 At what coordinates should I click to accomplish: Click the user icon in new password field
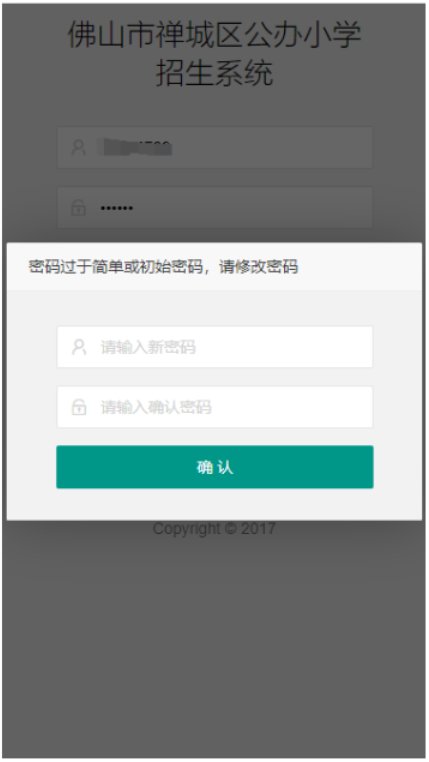point(79,347)
